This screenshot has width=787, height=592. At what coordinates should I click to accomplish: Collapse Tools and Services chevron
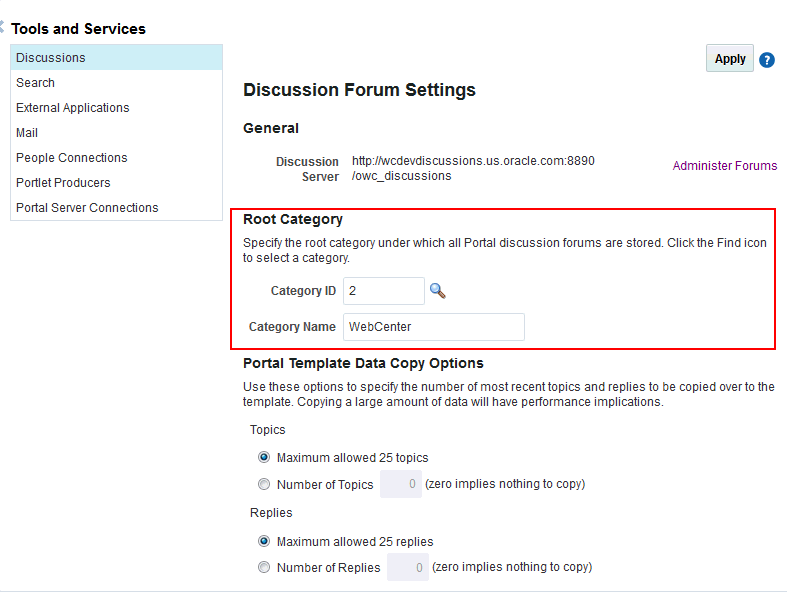(x=2, y=27)
